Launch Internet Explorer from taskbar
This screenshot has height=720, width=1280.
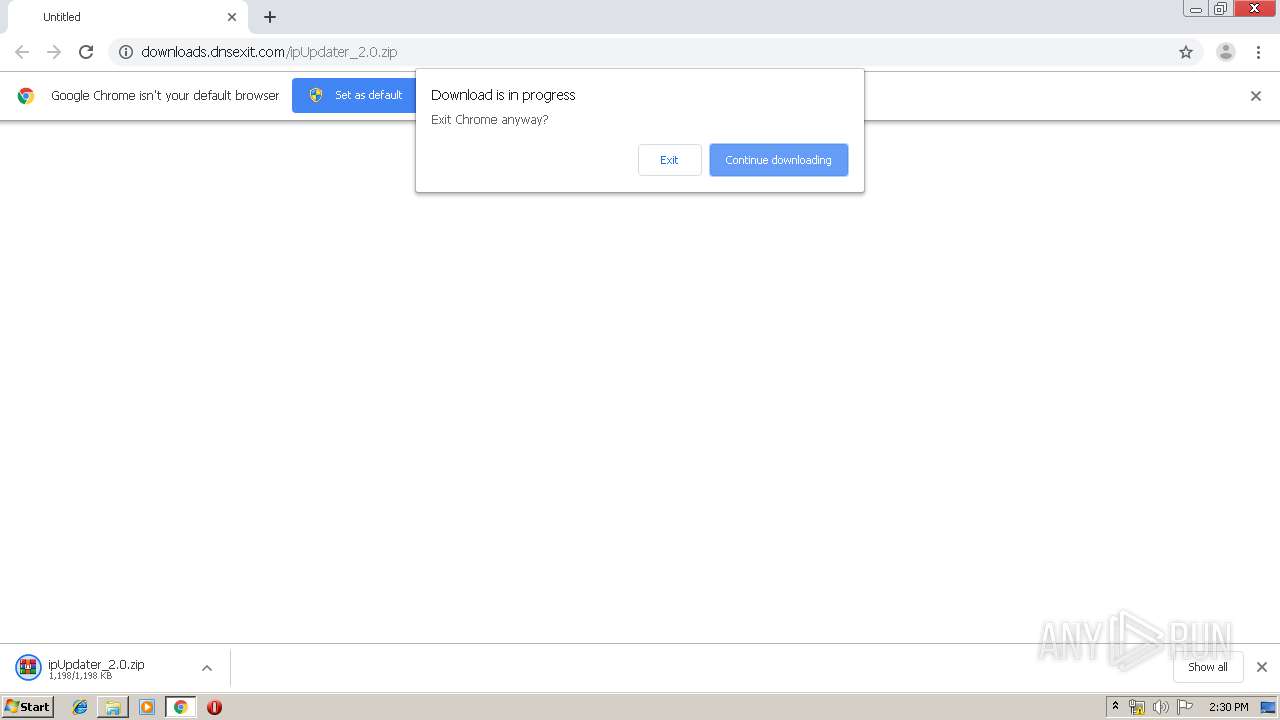[x=80, y=707]
